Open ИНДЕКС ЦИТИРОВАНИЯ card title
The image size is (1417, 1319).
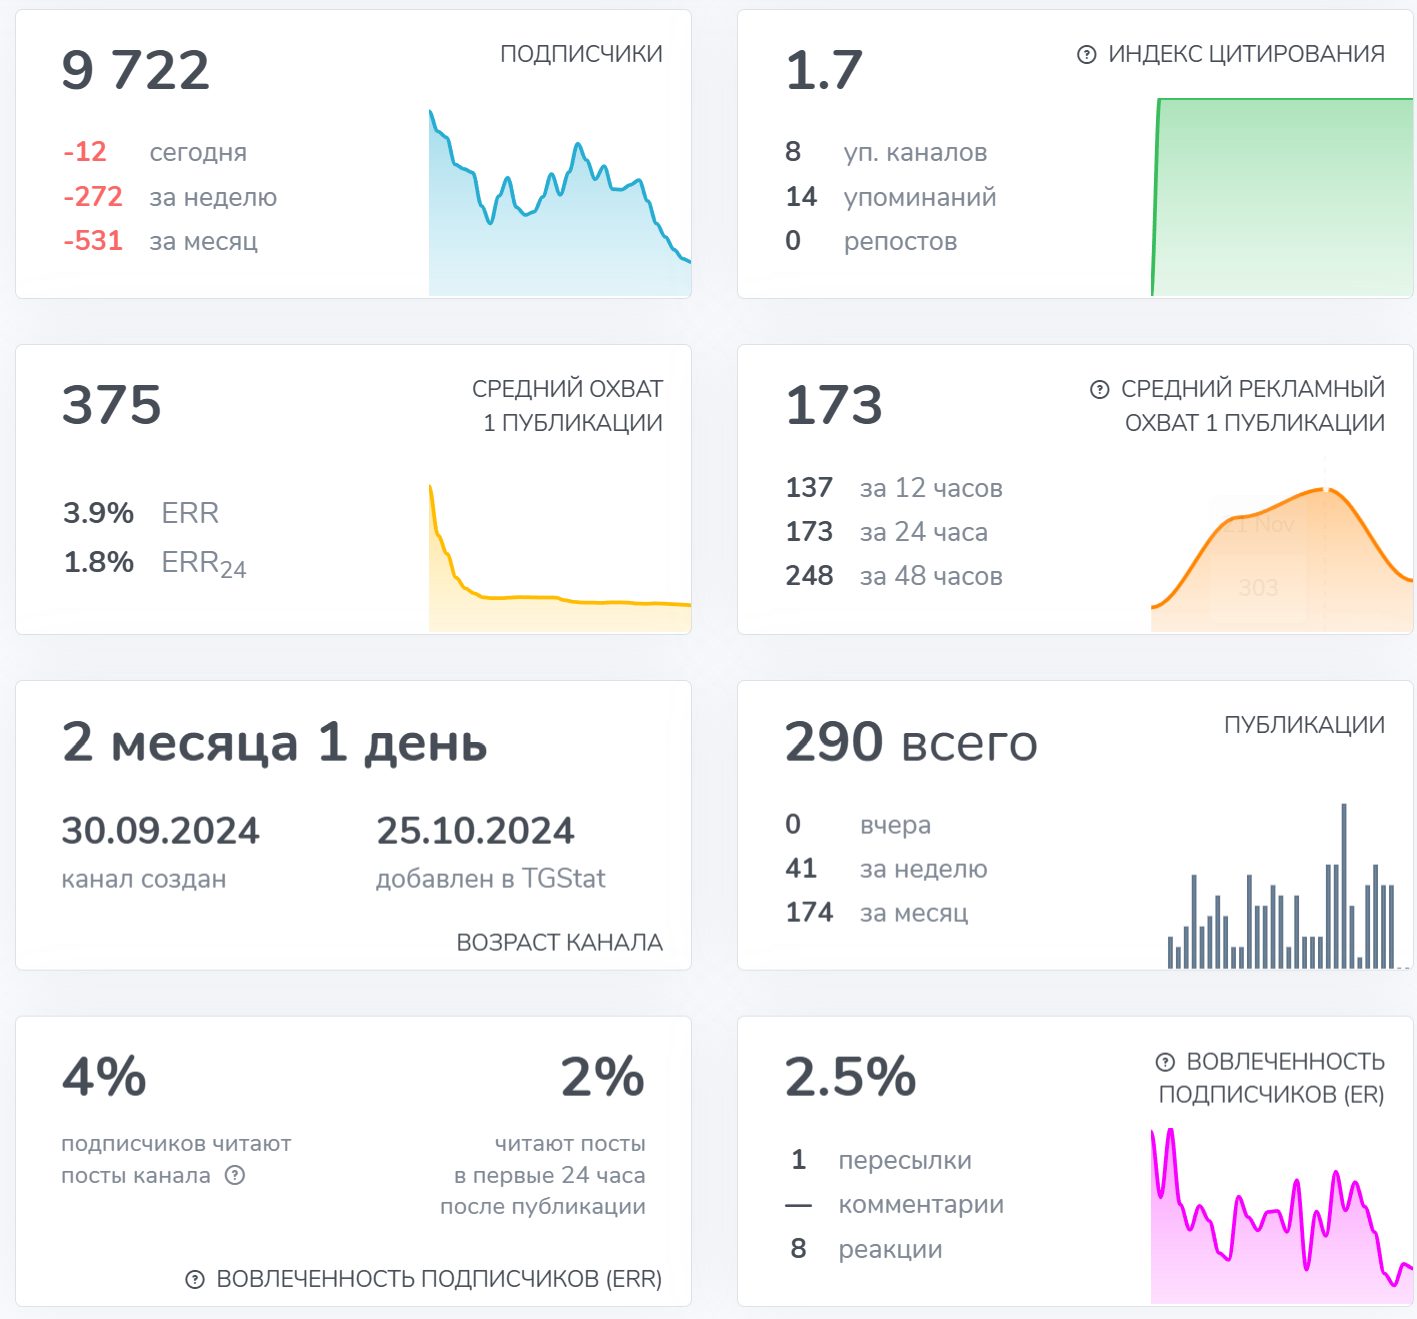(x=1246, y=54)
